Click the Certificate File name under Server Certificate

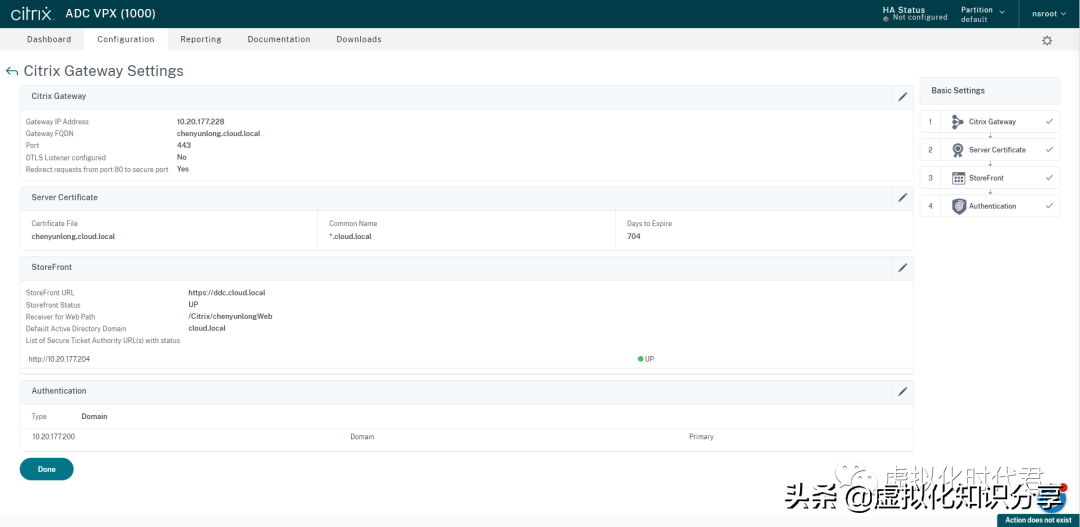[x=73, y=236]
